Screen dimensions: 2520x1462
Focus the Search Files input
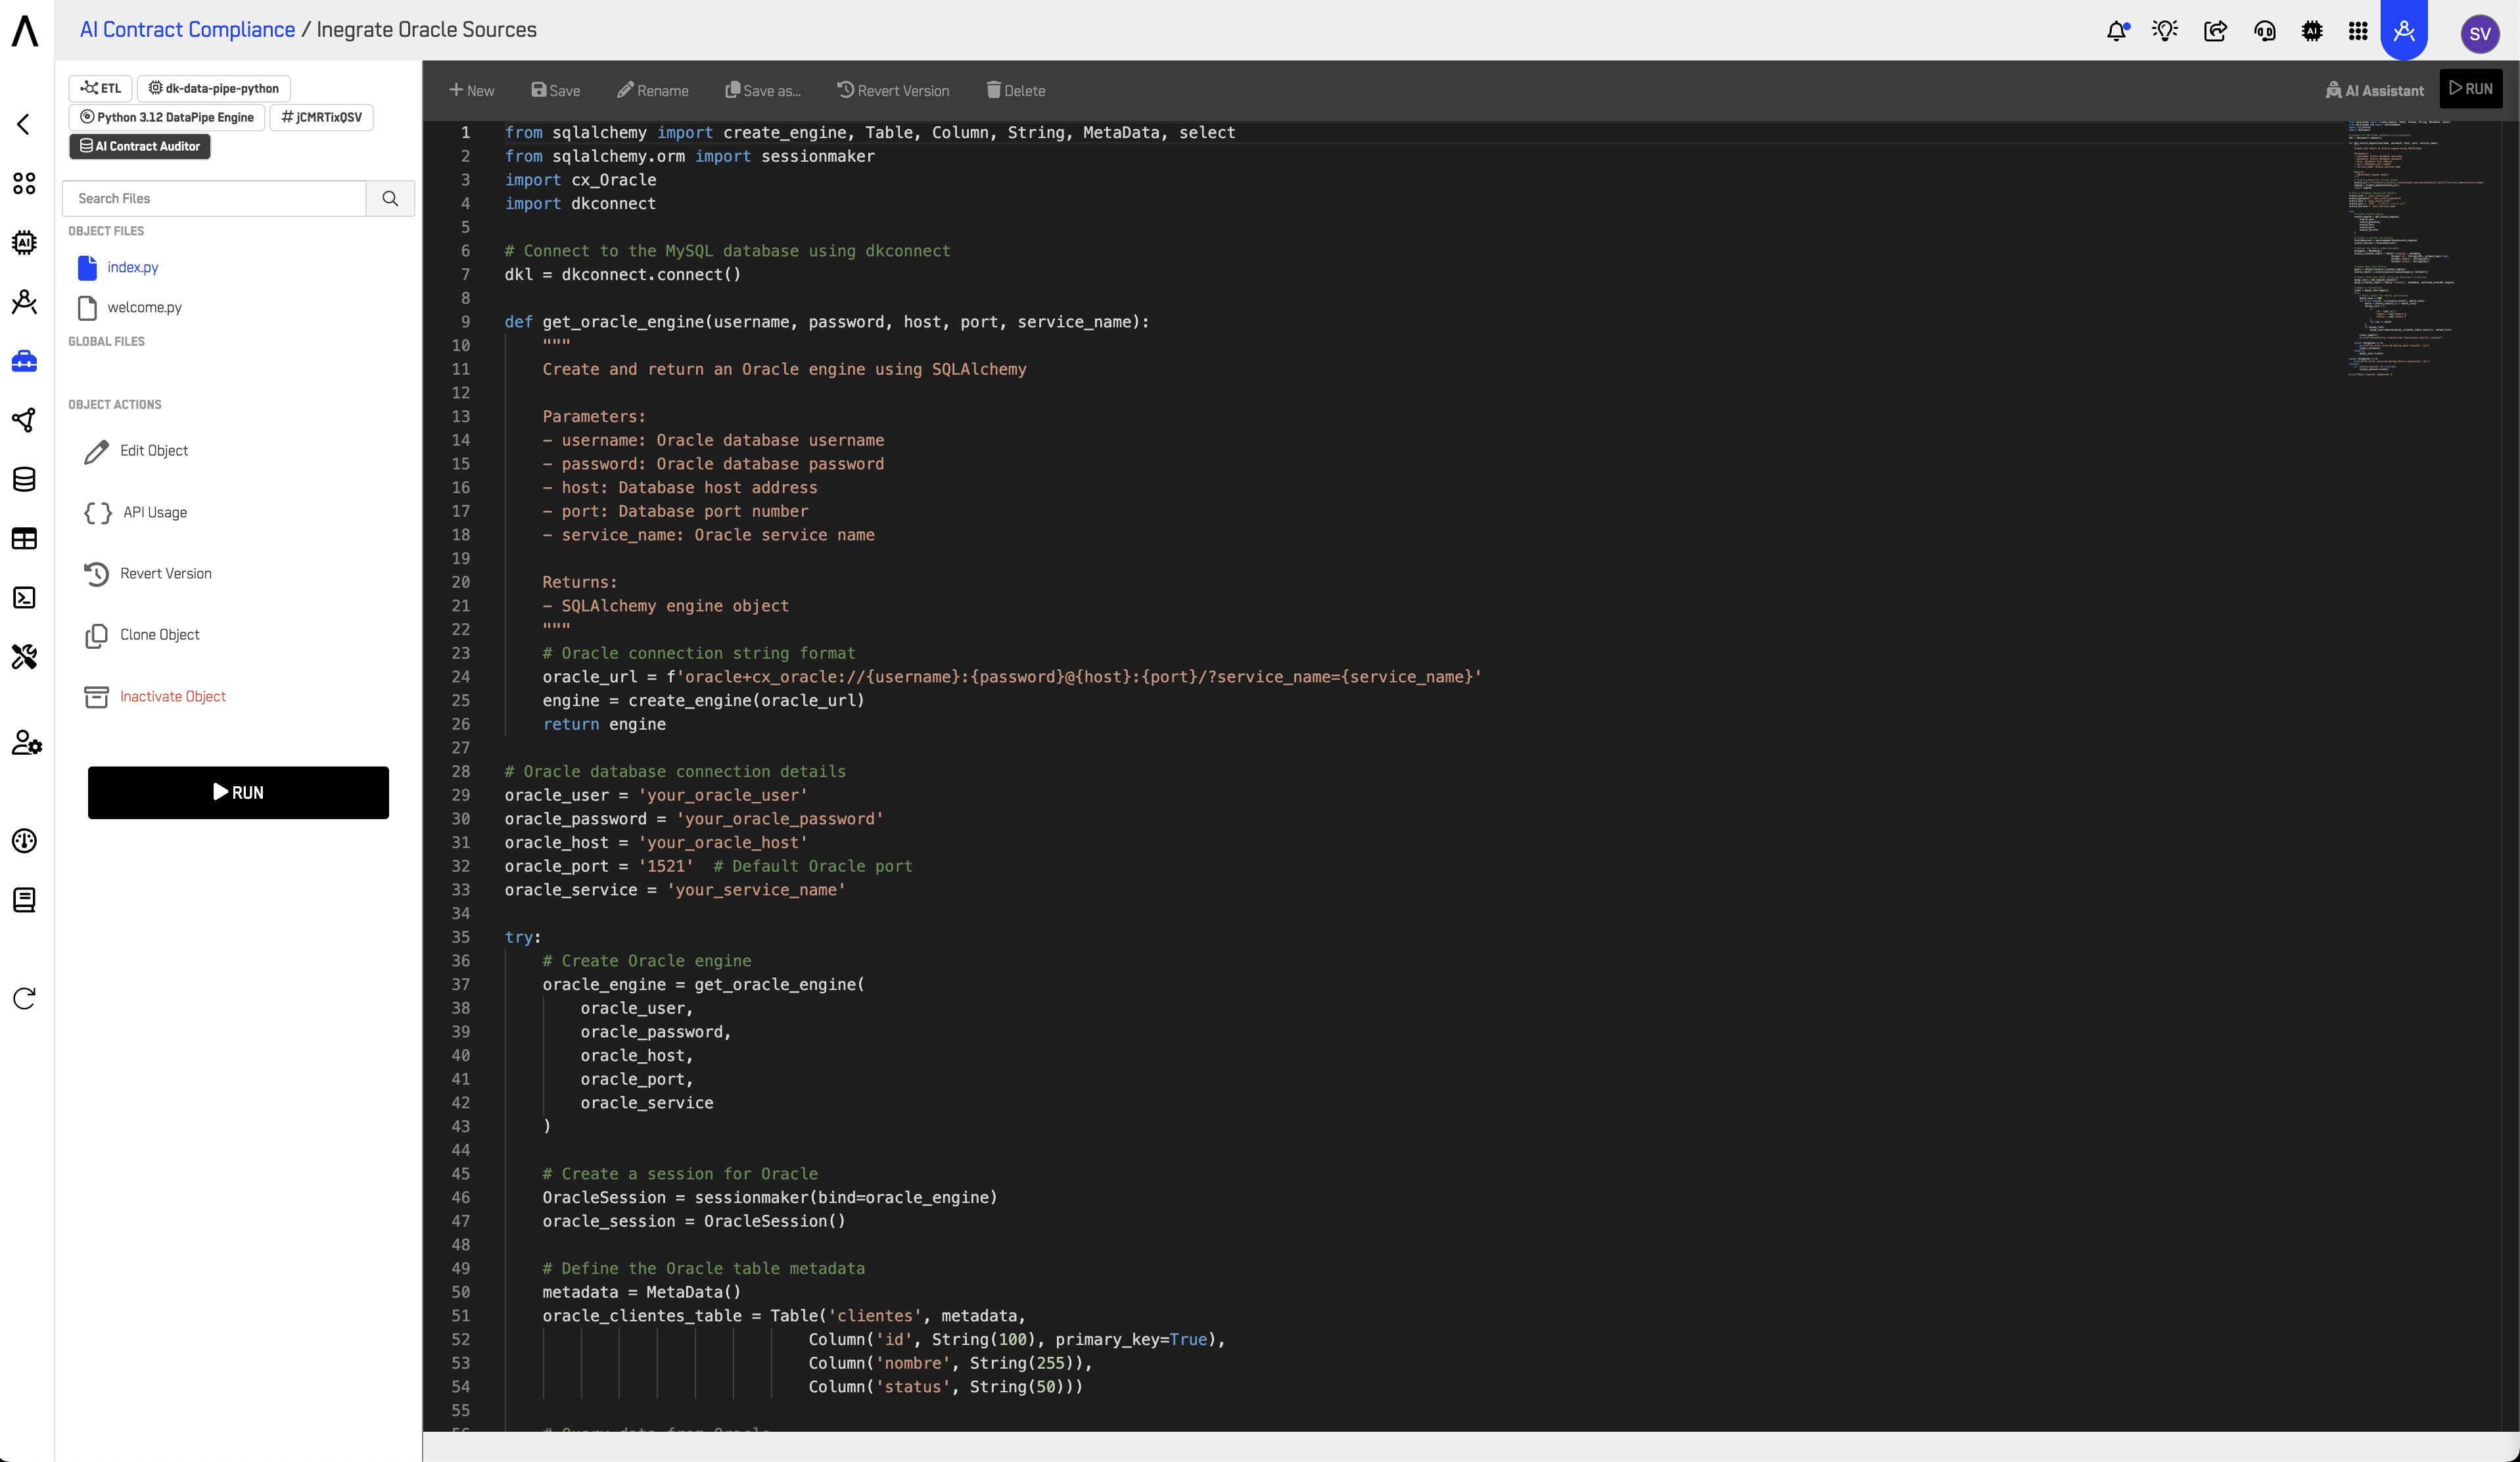[x=214, y=198]
